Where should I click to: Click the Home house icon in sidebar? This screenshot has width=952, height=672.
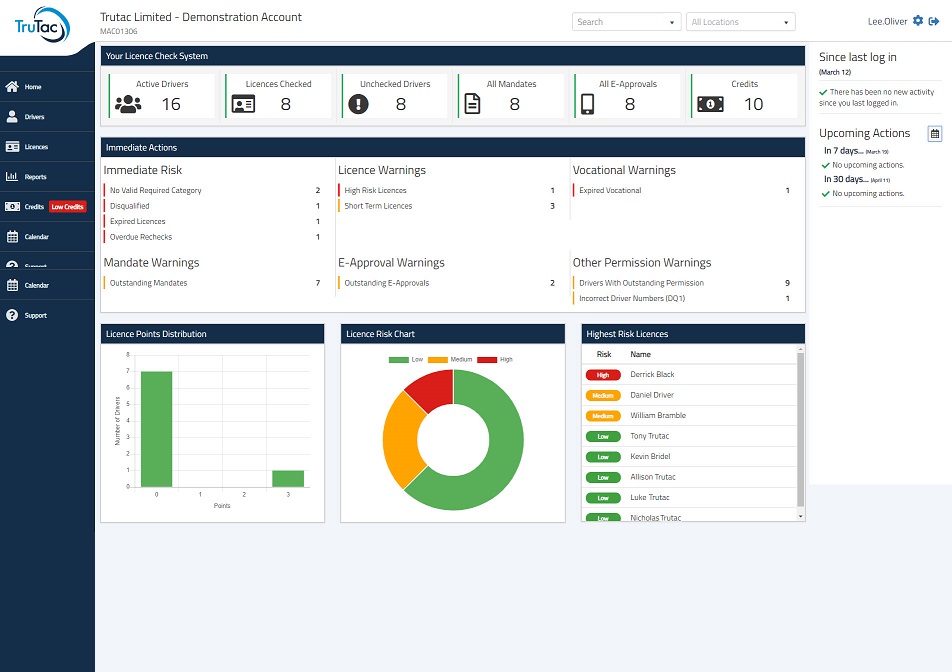coord(12,87)
